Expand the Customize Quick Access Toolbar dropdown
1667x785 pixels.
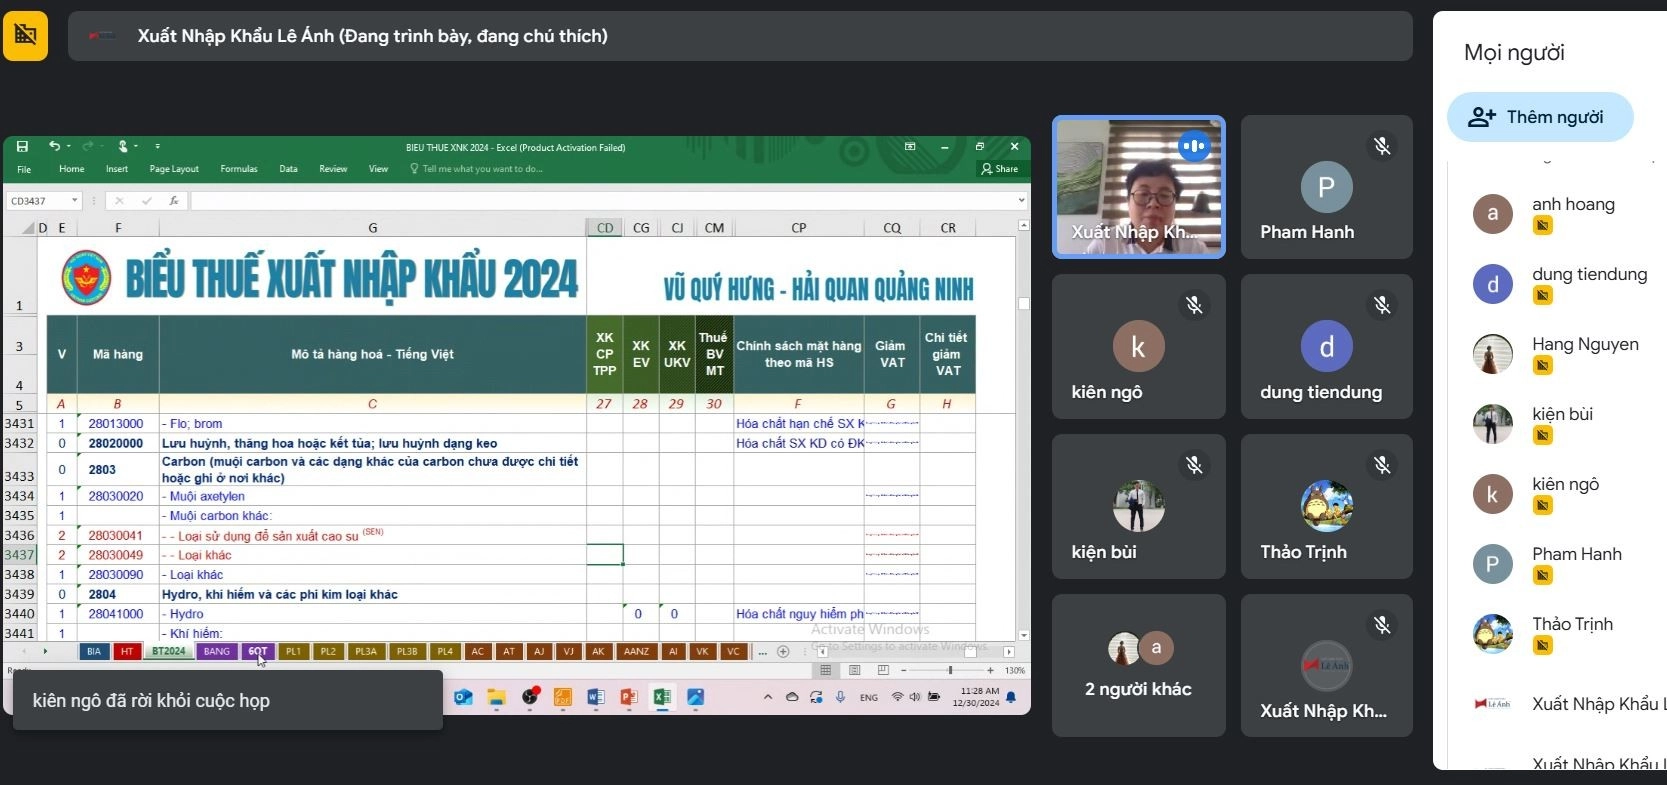pos(157,147)
